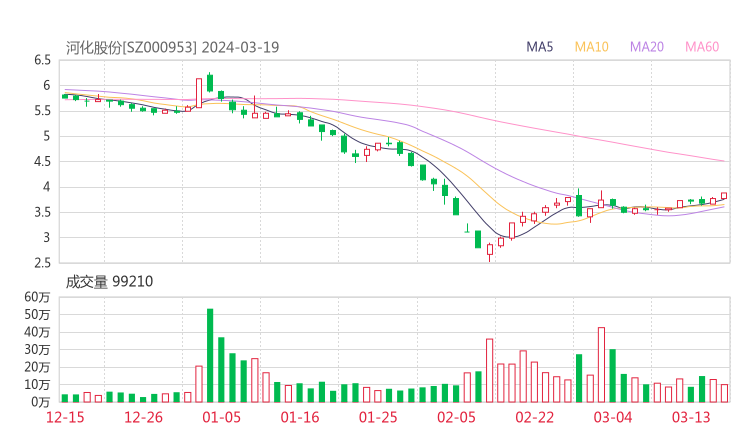Image resolution: width=740 pixels, height=440 pixels.
Task: Click the 成交量 99210 volume label
Action: pyautogui.click(x=109, y=281)
